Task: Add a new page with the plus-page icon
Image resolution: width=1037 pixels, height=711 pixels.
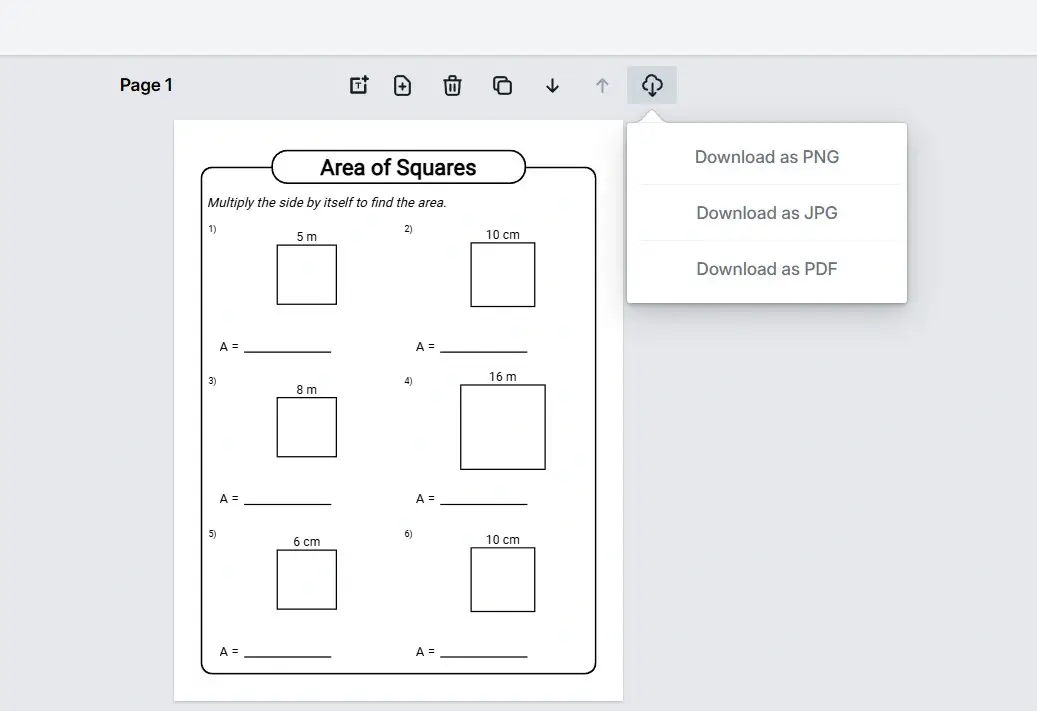Action: pyautogui.click(x=402, y=85)
